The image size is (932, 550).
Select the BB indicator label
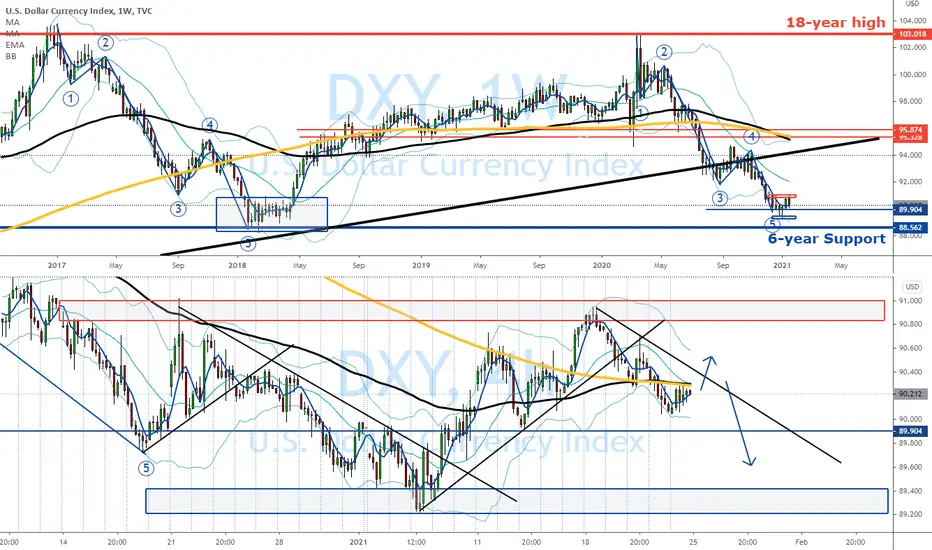pos(11,56)
